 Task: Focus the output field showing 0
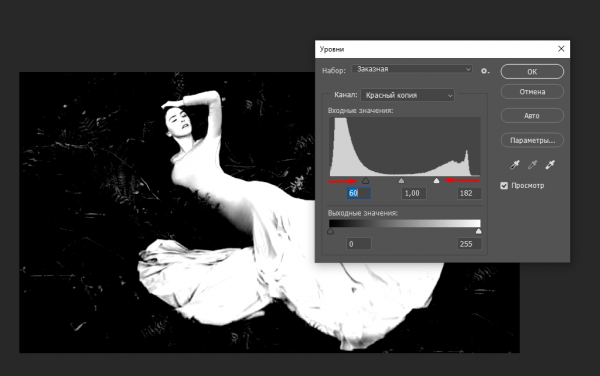(x=359, y=244)
